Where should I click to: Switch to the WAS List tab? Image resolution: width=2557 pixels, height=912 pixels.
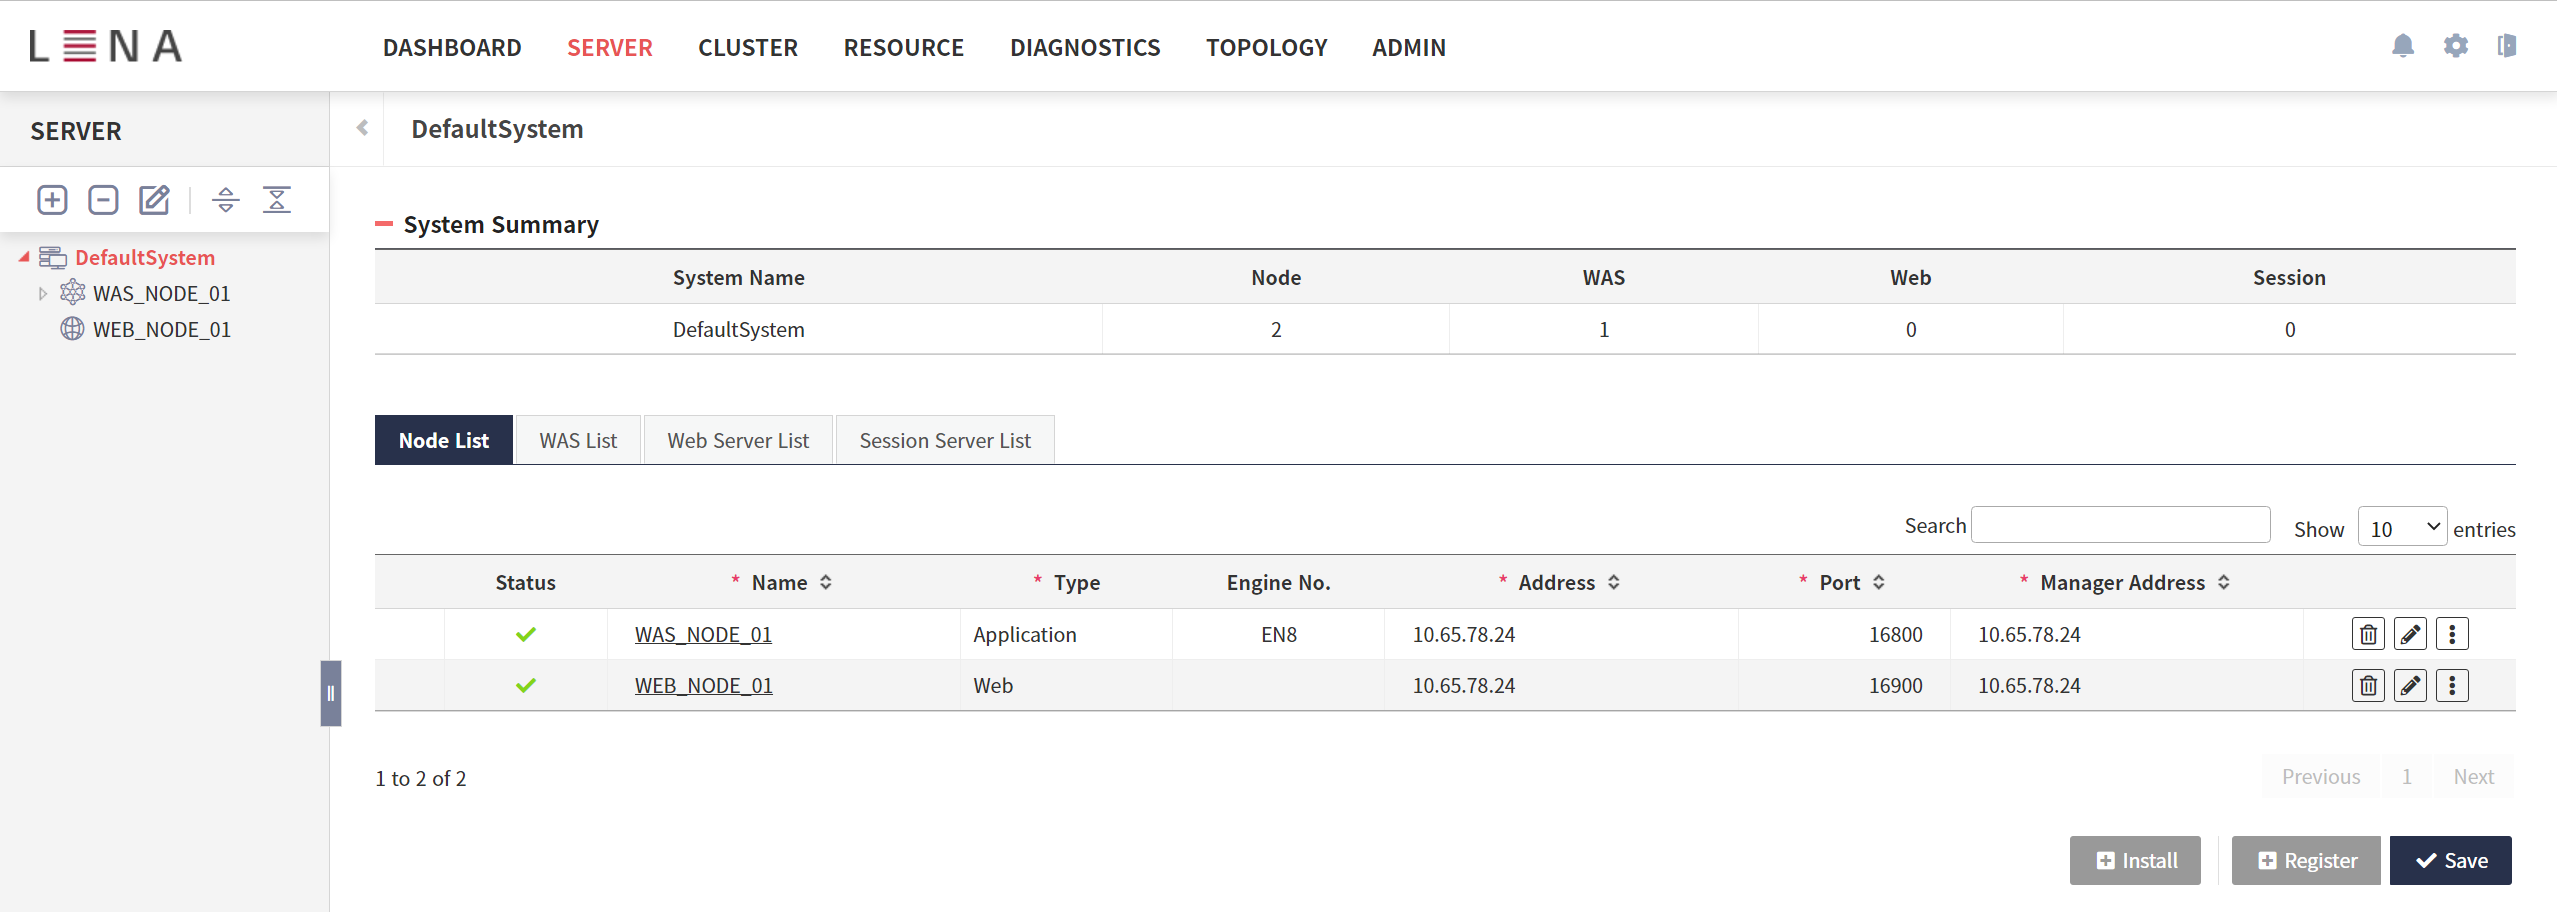578,440
